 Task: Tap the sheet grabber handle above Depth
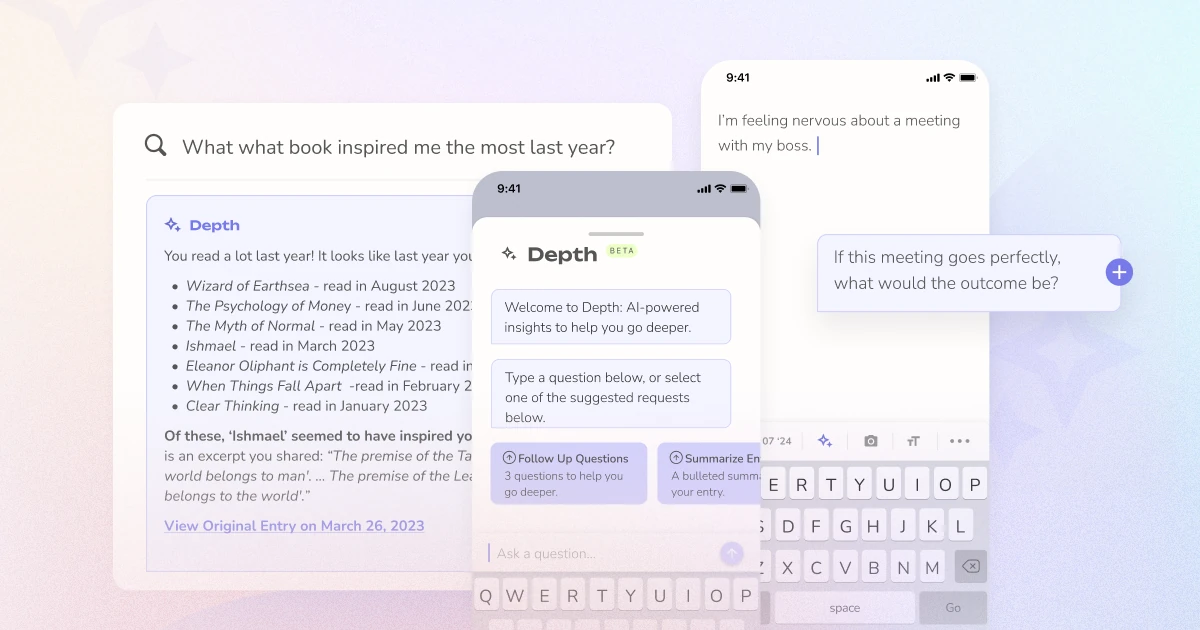(x=616, y=233)
